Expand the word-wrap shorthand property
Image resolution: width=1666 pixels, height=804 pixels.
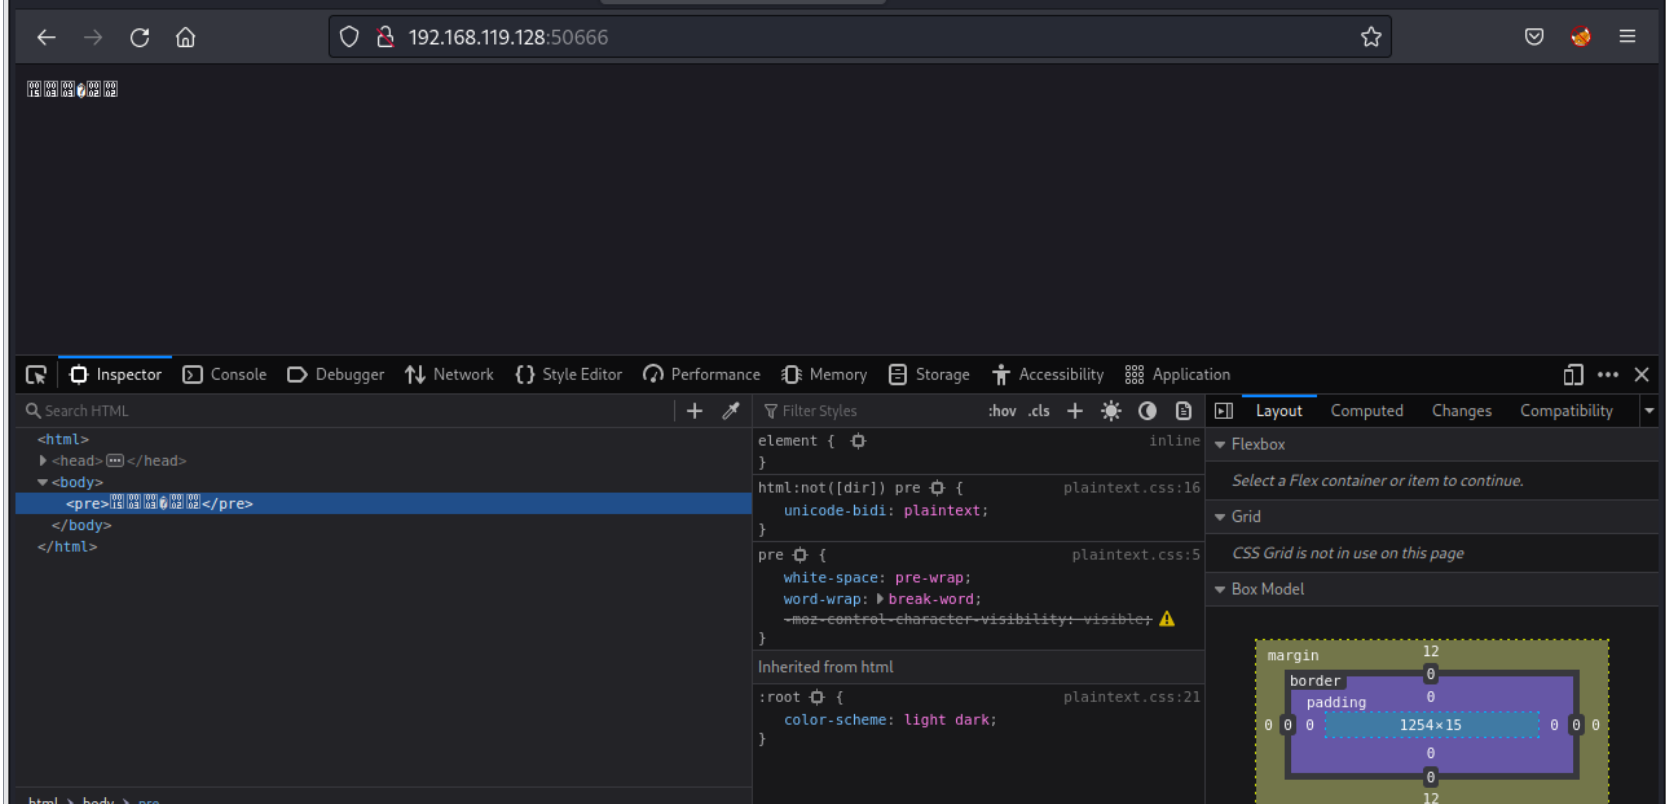click(x=880, y=599)
